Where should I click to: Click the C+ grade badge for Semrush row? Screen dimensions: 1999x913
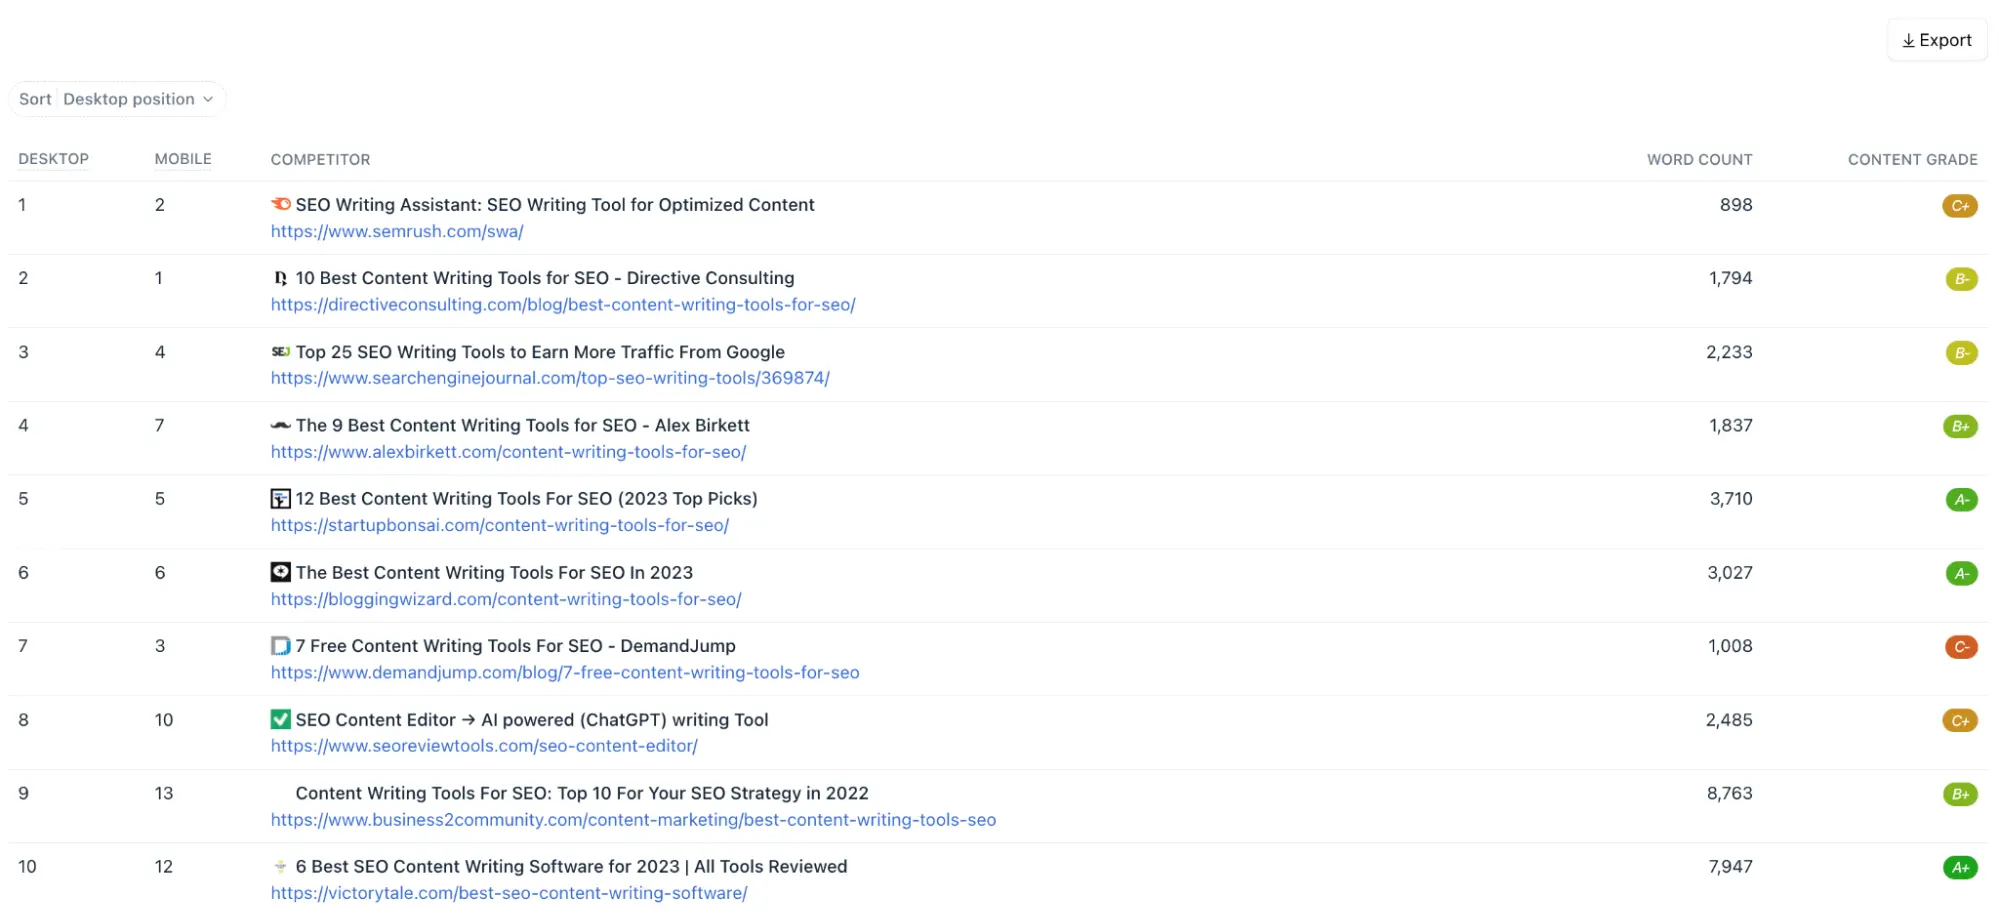[x=1960, y=206]
